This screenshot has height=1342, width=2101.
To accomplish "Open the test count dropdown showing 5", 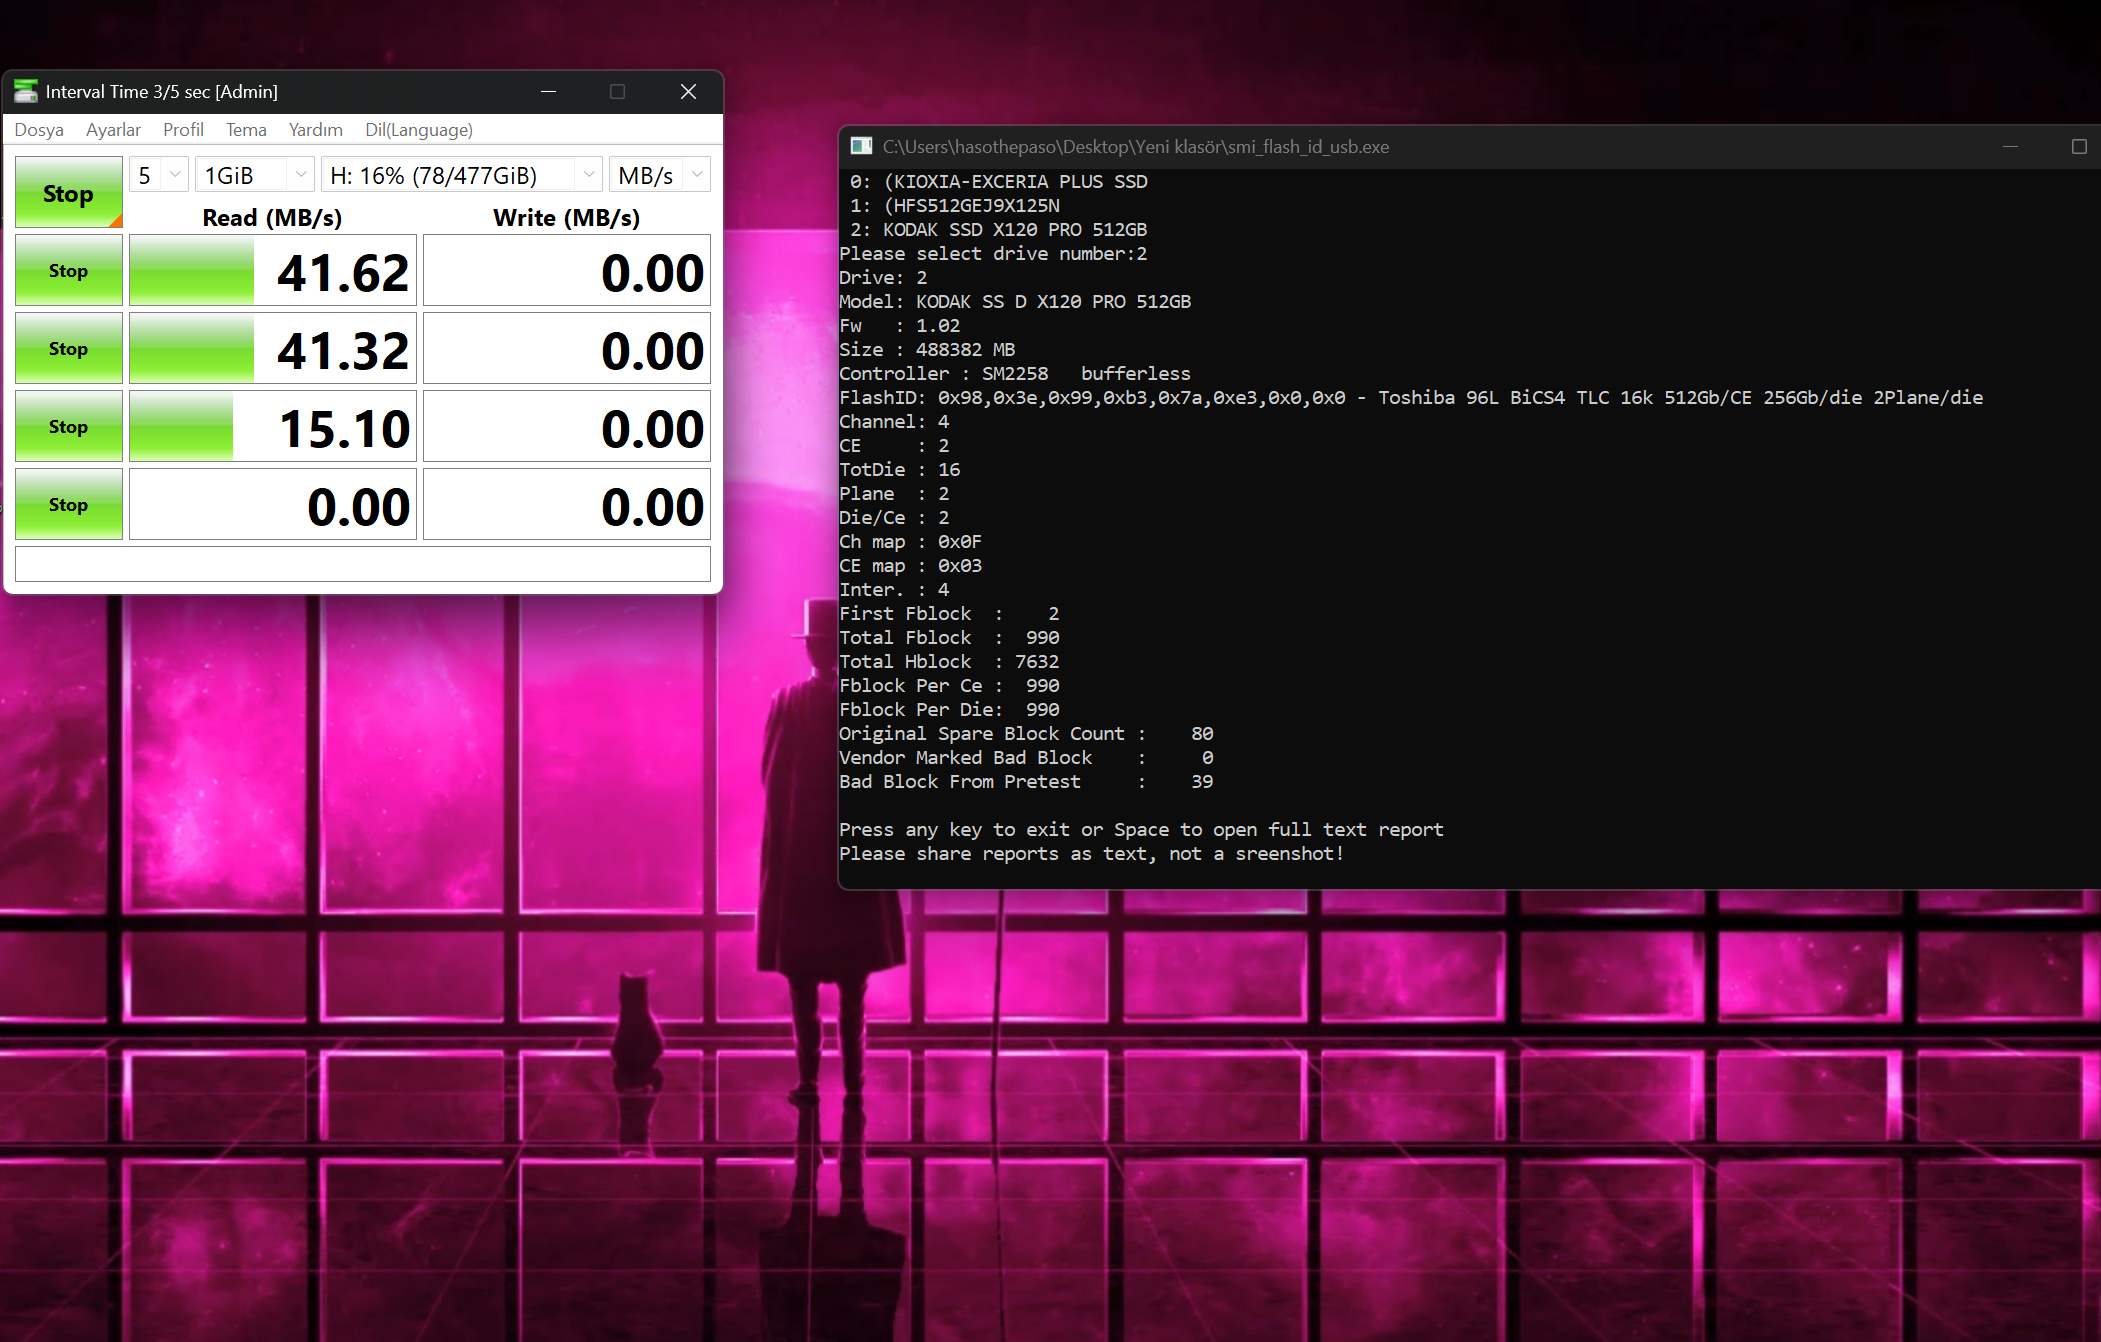I will tap(159, 175).
